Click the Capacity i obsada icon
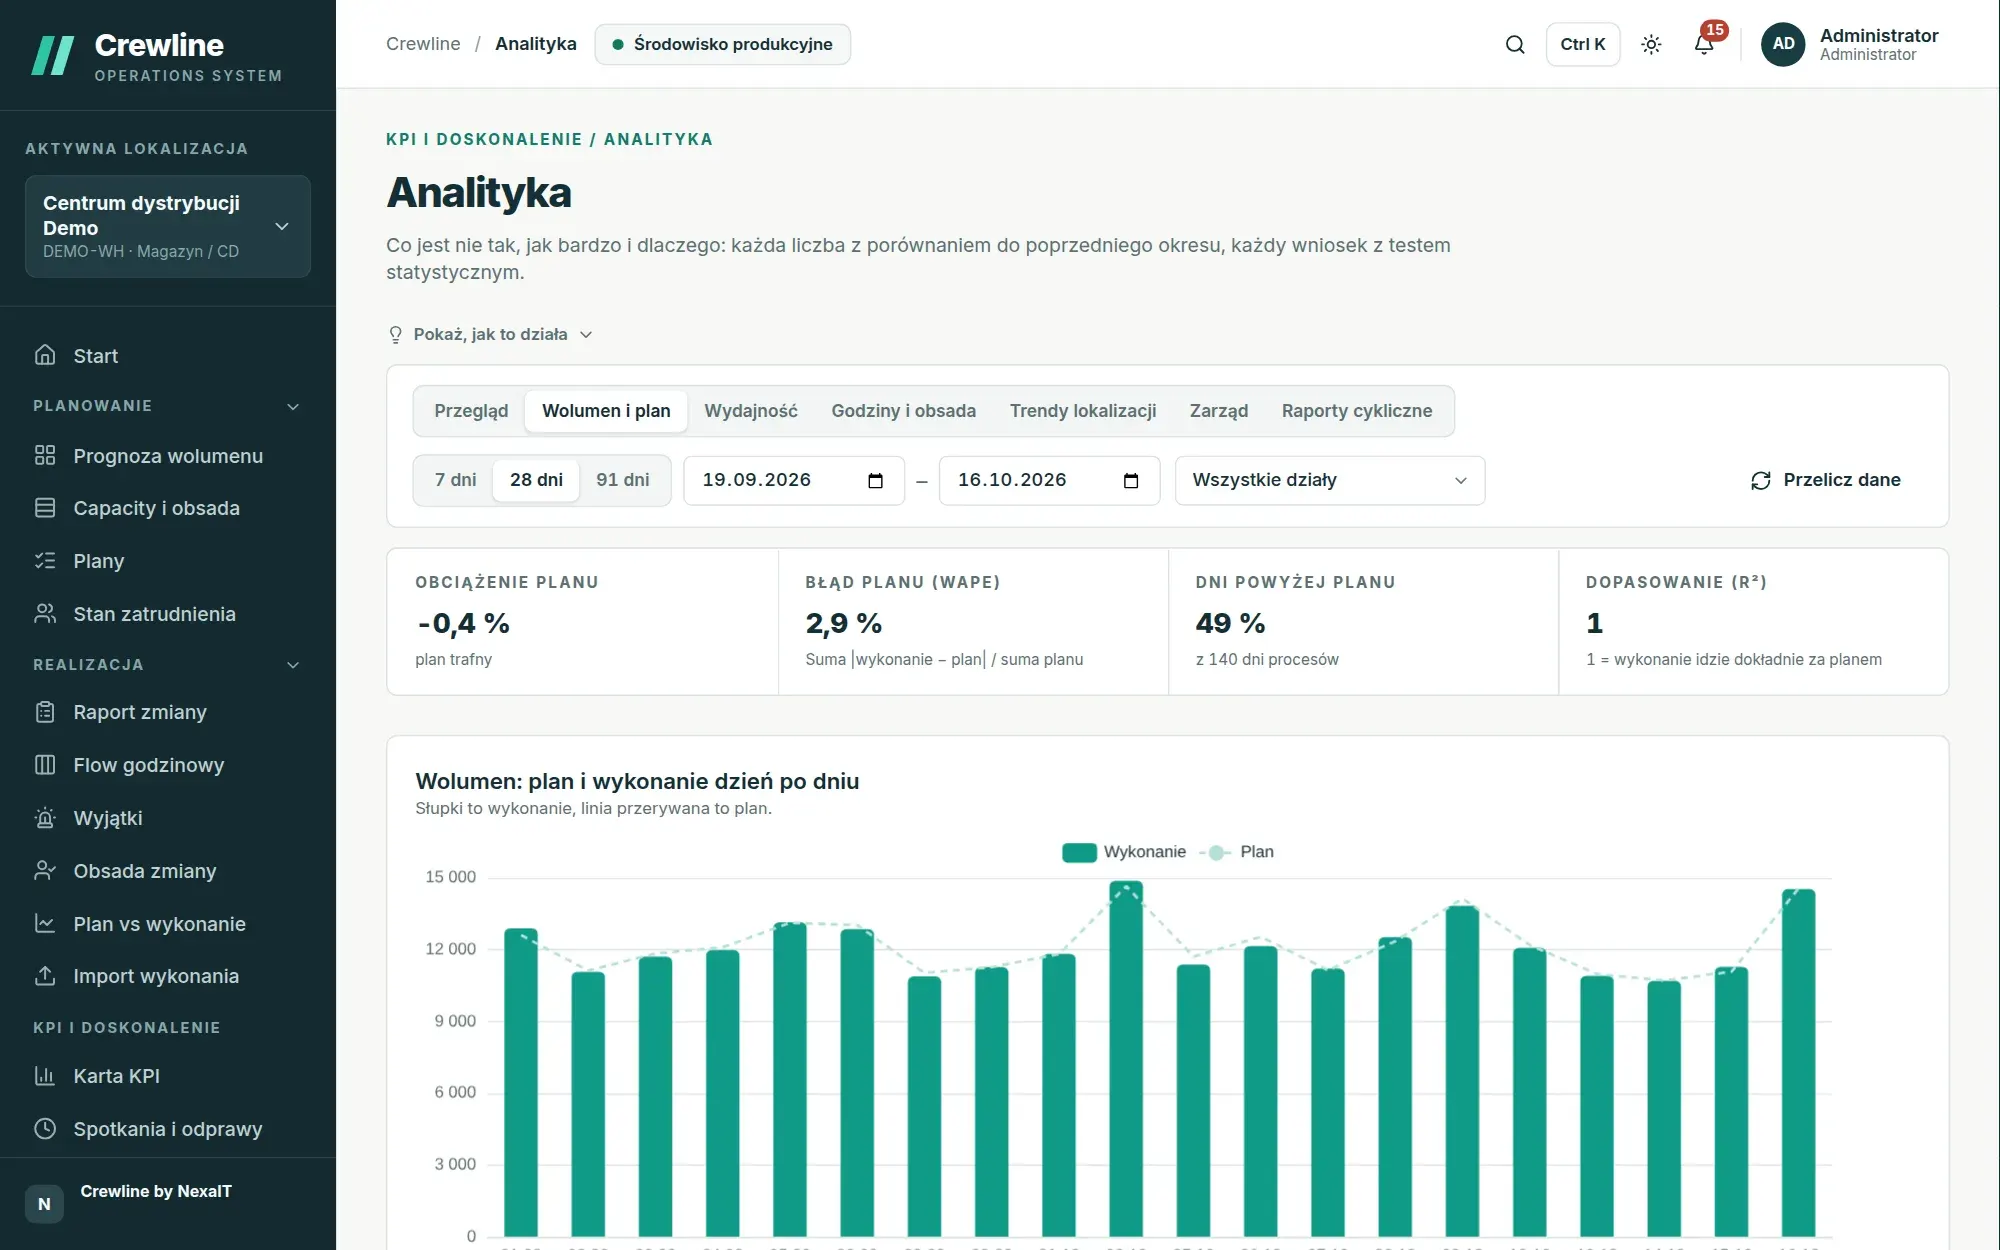2000x1250 pixels. pyautogui.click(x=45, y=508)
